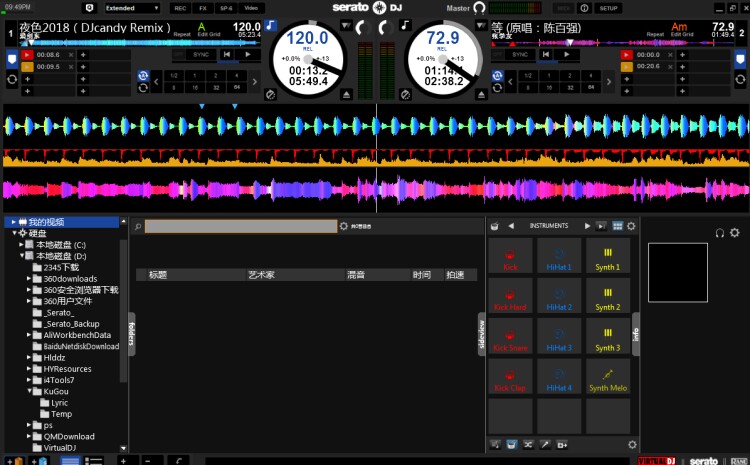
Task: Toggle the reloop icon on deck 1
Action: click(x=143, y=88)
